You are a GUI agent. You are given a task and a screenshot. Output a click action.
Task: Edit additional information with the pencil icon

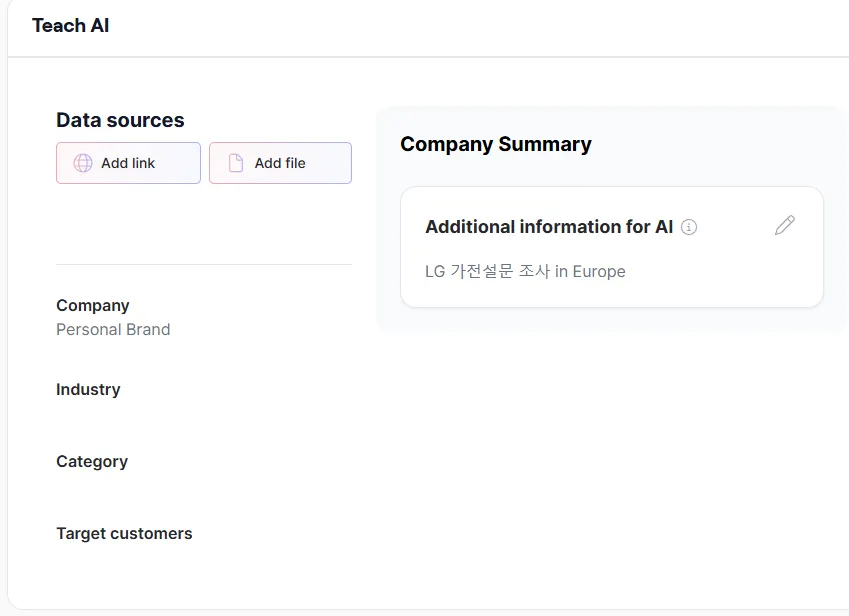point(785,226)
